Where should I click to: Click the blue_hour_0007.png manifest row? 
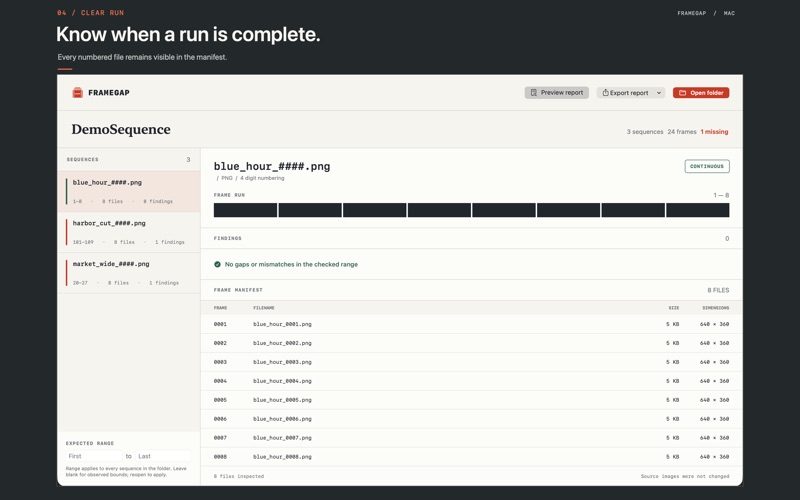click(471, 438)
